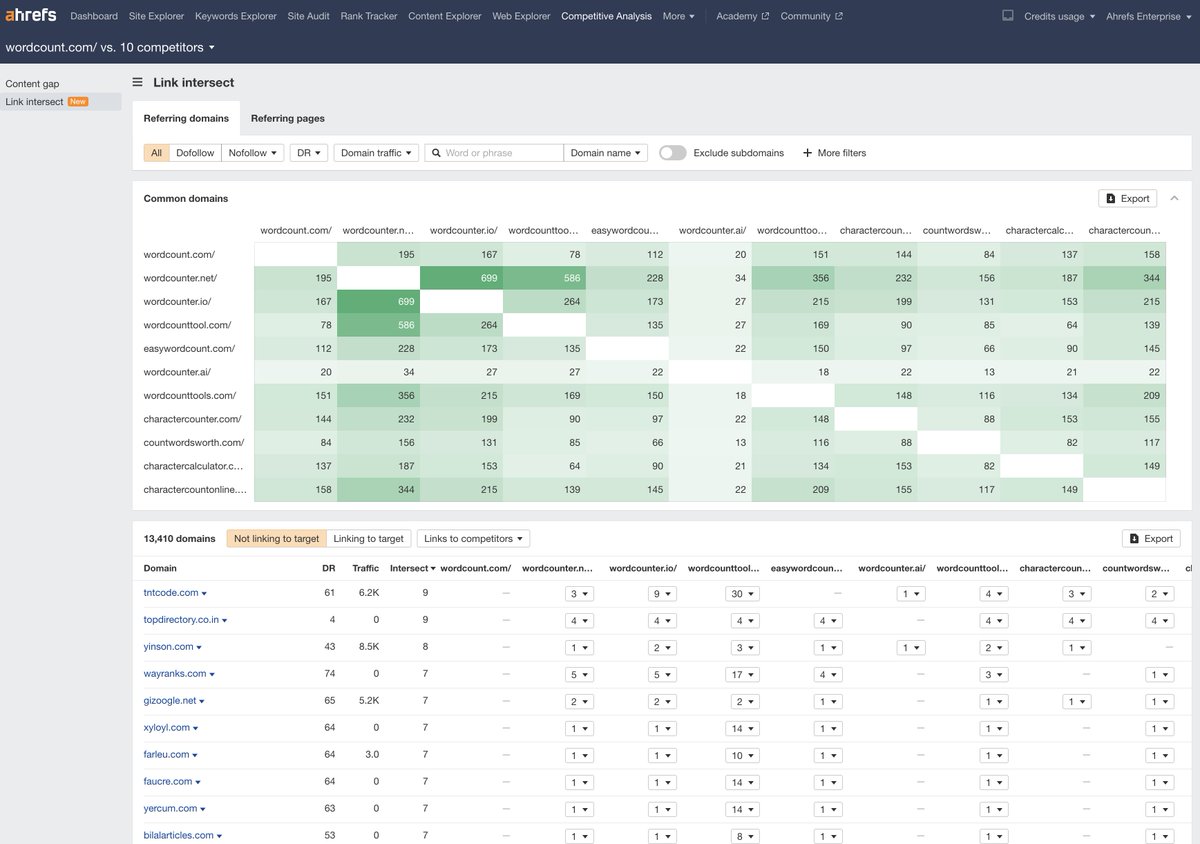
Task: Toggle Exclude subdomains switch
Action: (673, 153)
